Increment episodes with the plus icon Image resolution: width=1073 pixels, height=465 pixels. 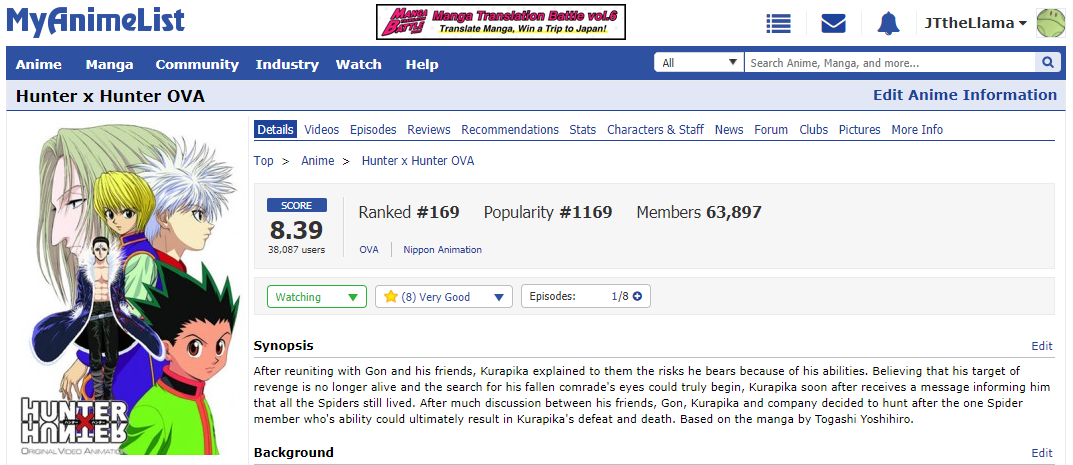point(638,297)
